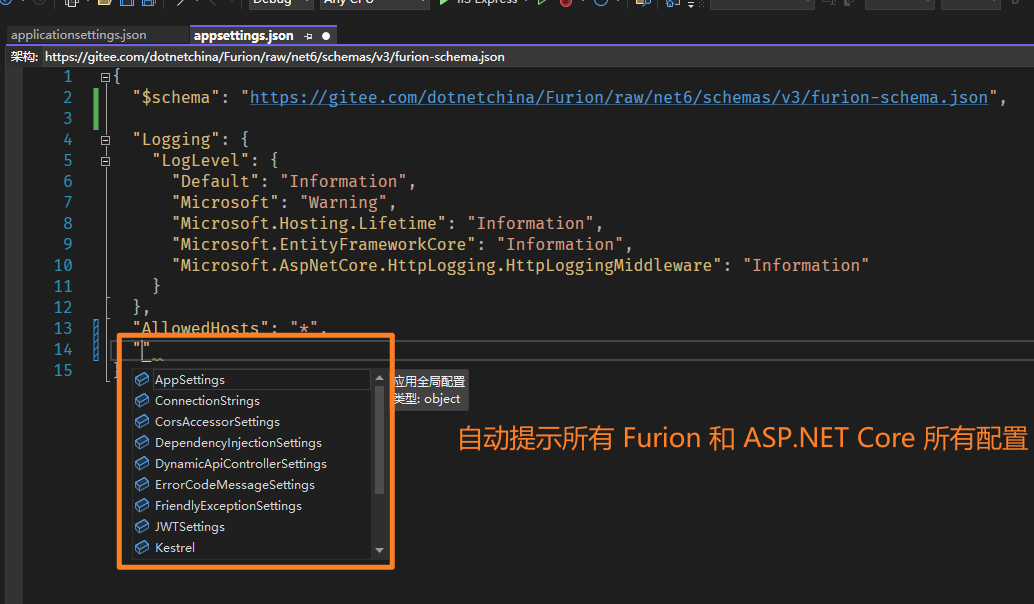This screenshot has width=1034, height=604.
Task: Click unsaved dot on appsettings.json tab
Action: 326,36
